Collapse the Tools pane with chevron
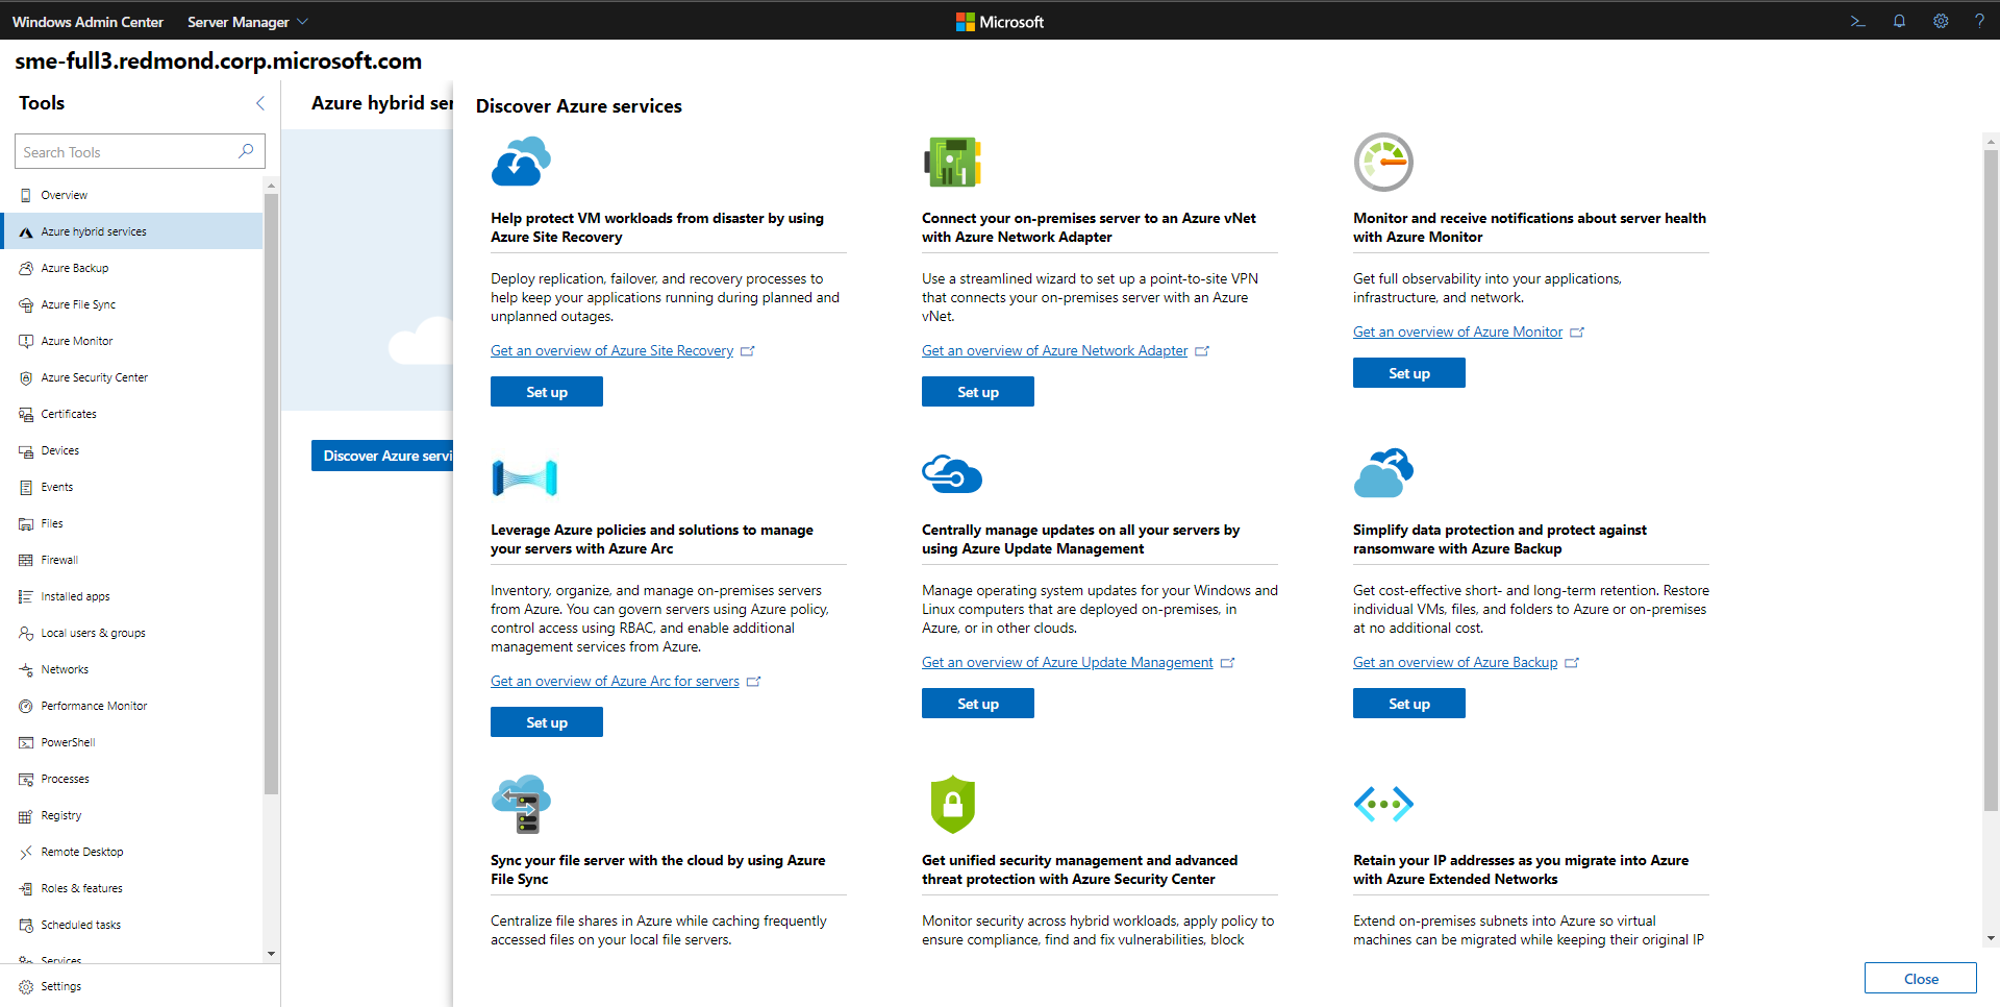This screenshot has width=2000, height=1007. coord(260,103)
